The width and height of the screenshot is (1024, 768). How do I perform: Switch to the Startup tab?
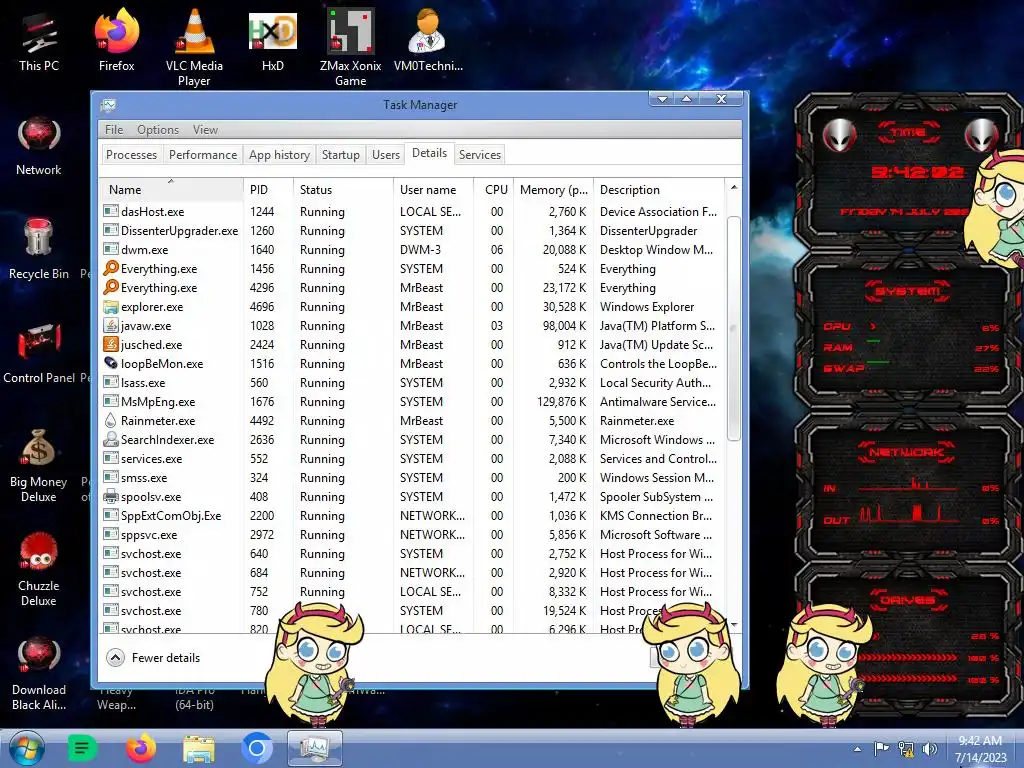[x=340, y=155]
